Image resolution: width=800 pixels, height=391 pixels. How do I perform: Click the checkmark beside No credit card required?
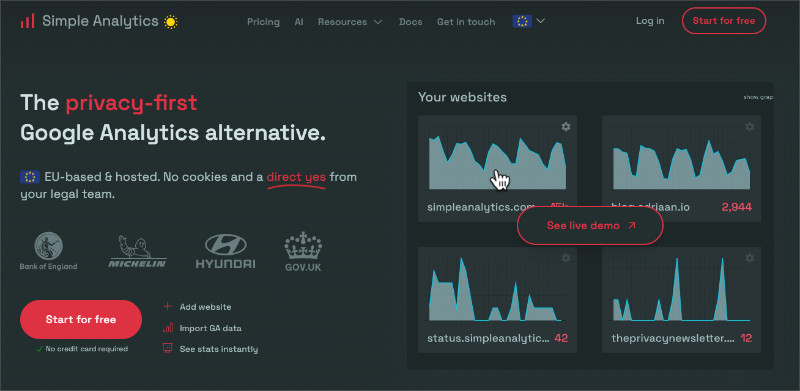pos(39,349)
